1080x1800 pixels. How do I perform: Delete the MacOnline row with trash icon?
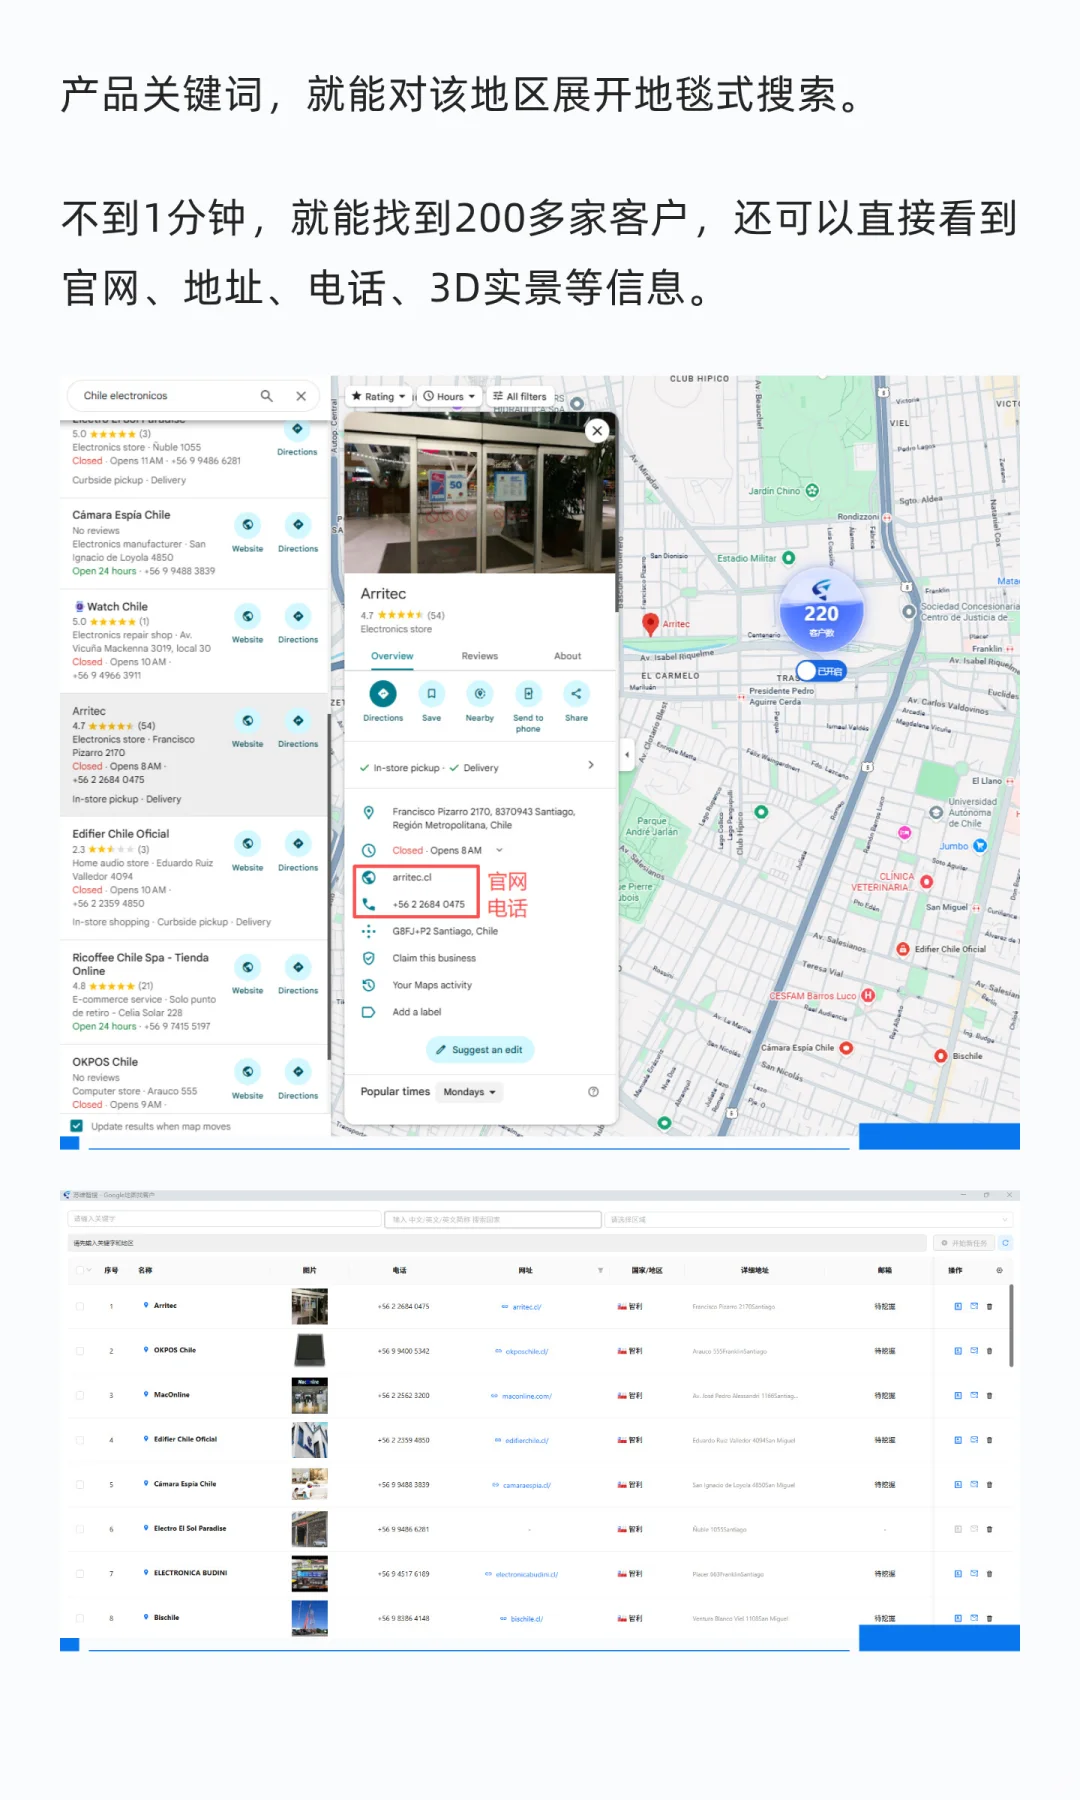990,1396
